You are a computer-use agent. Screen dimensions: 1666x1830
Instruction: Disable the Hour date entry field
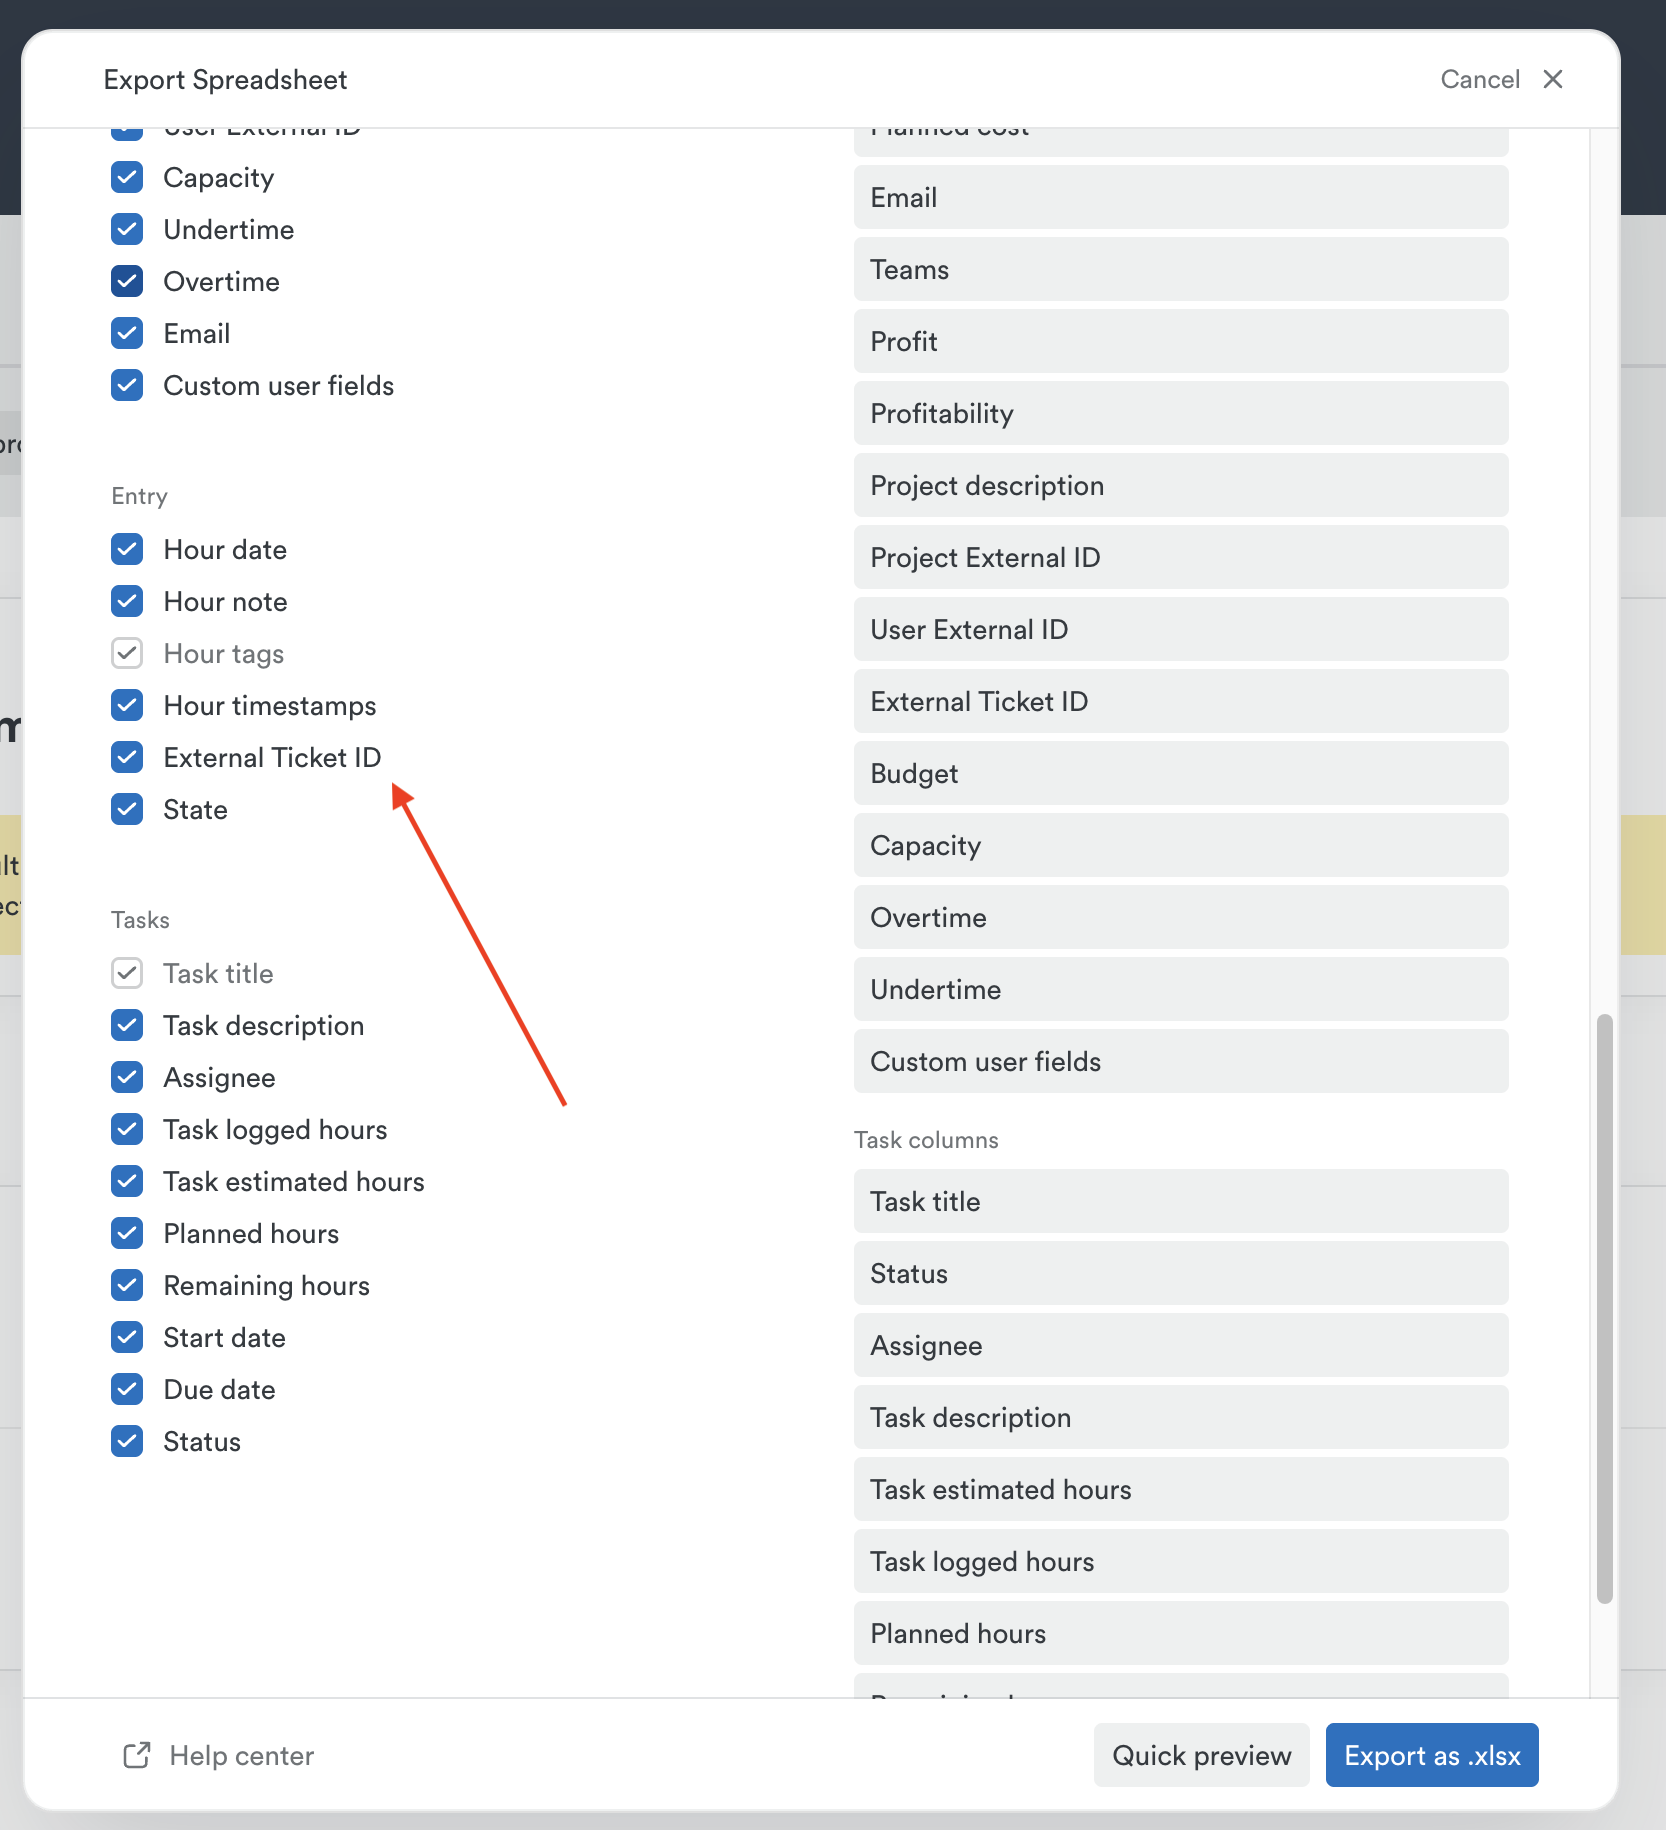pyautogui.click(x=127, y=549)
